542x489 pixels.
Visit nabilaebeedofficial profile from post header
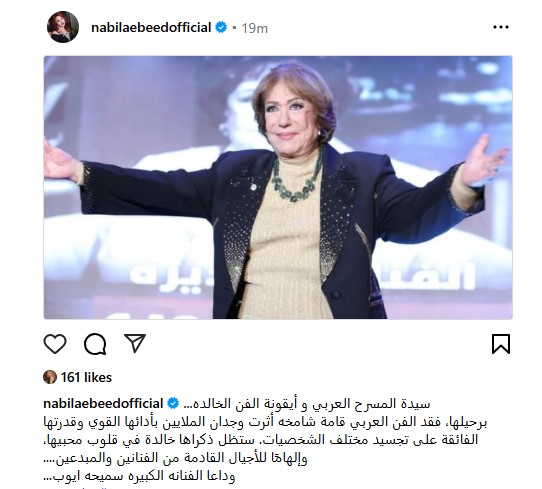[x=151, y=28]
